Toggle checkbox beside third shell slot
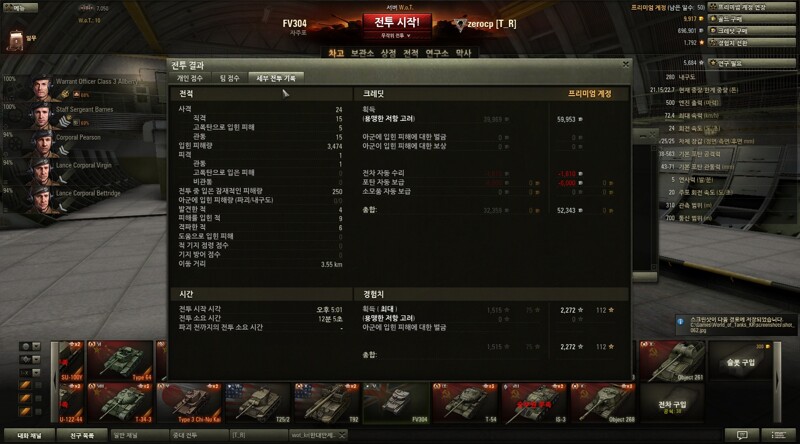Image resolution: width=800 pixels, height=444 pixels. click(x=38, y=411)
